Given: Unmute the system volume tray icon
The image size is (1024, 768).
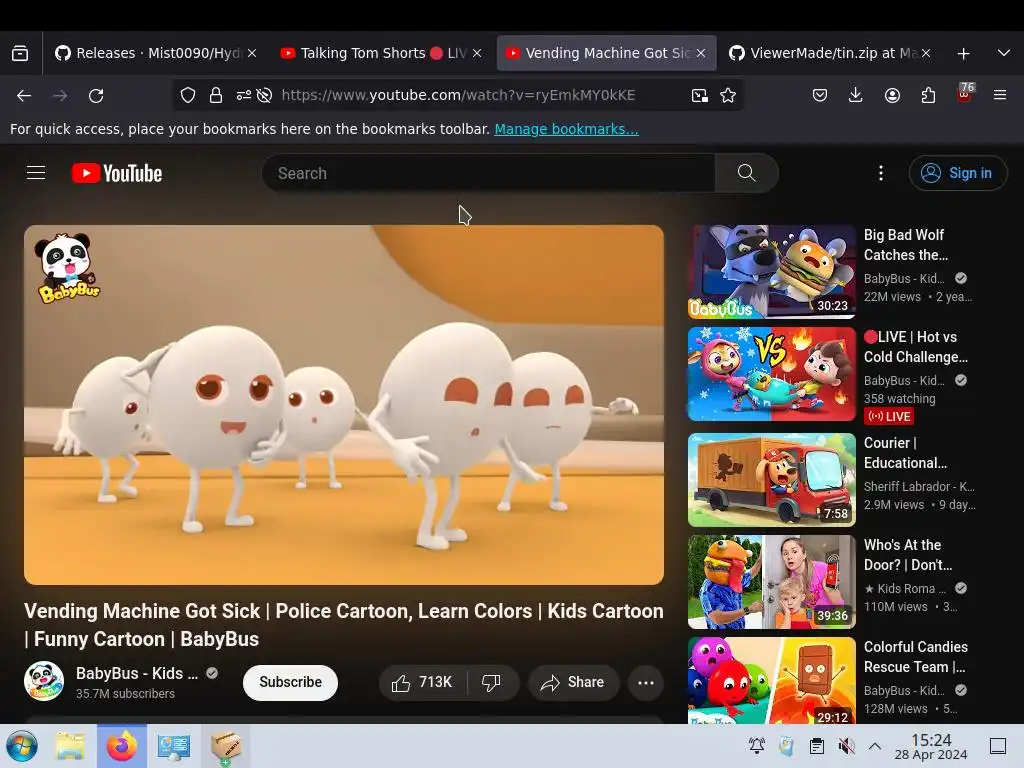Looking at the screenshot, I should (x=846, y=746).
